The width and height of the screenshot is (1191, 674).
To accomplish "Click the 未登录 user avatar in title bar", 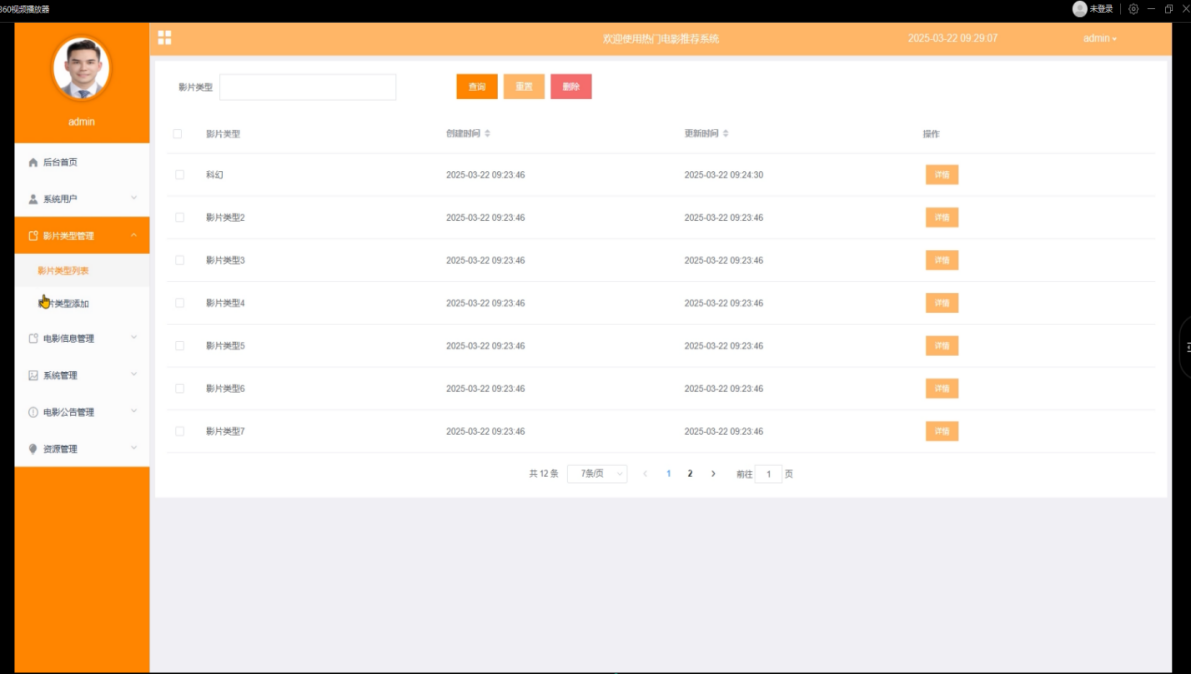I will click(1079, 9).
